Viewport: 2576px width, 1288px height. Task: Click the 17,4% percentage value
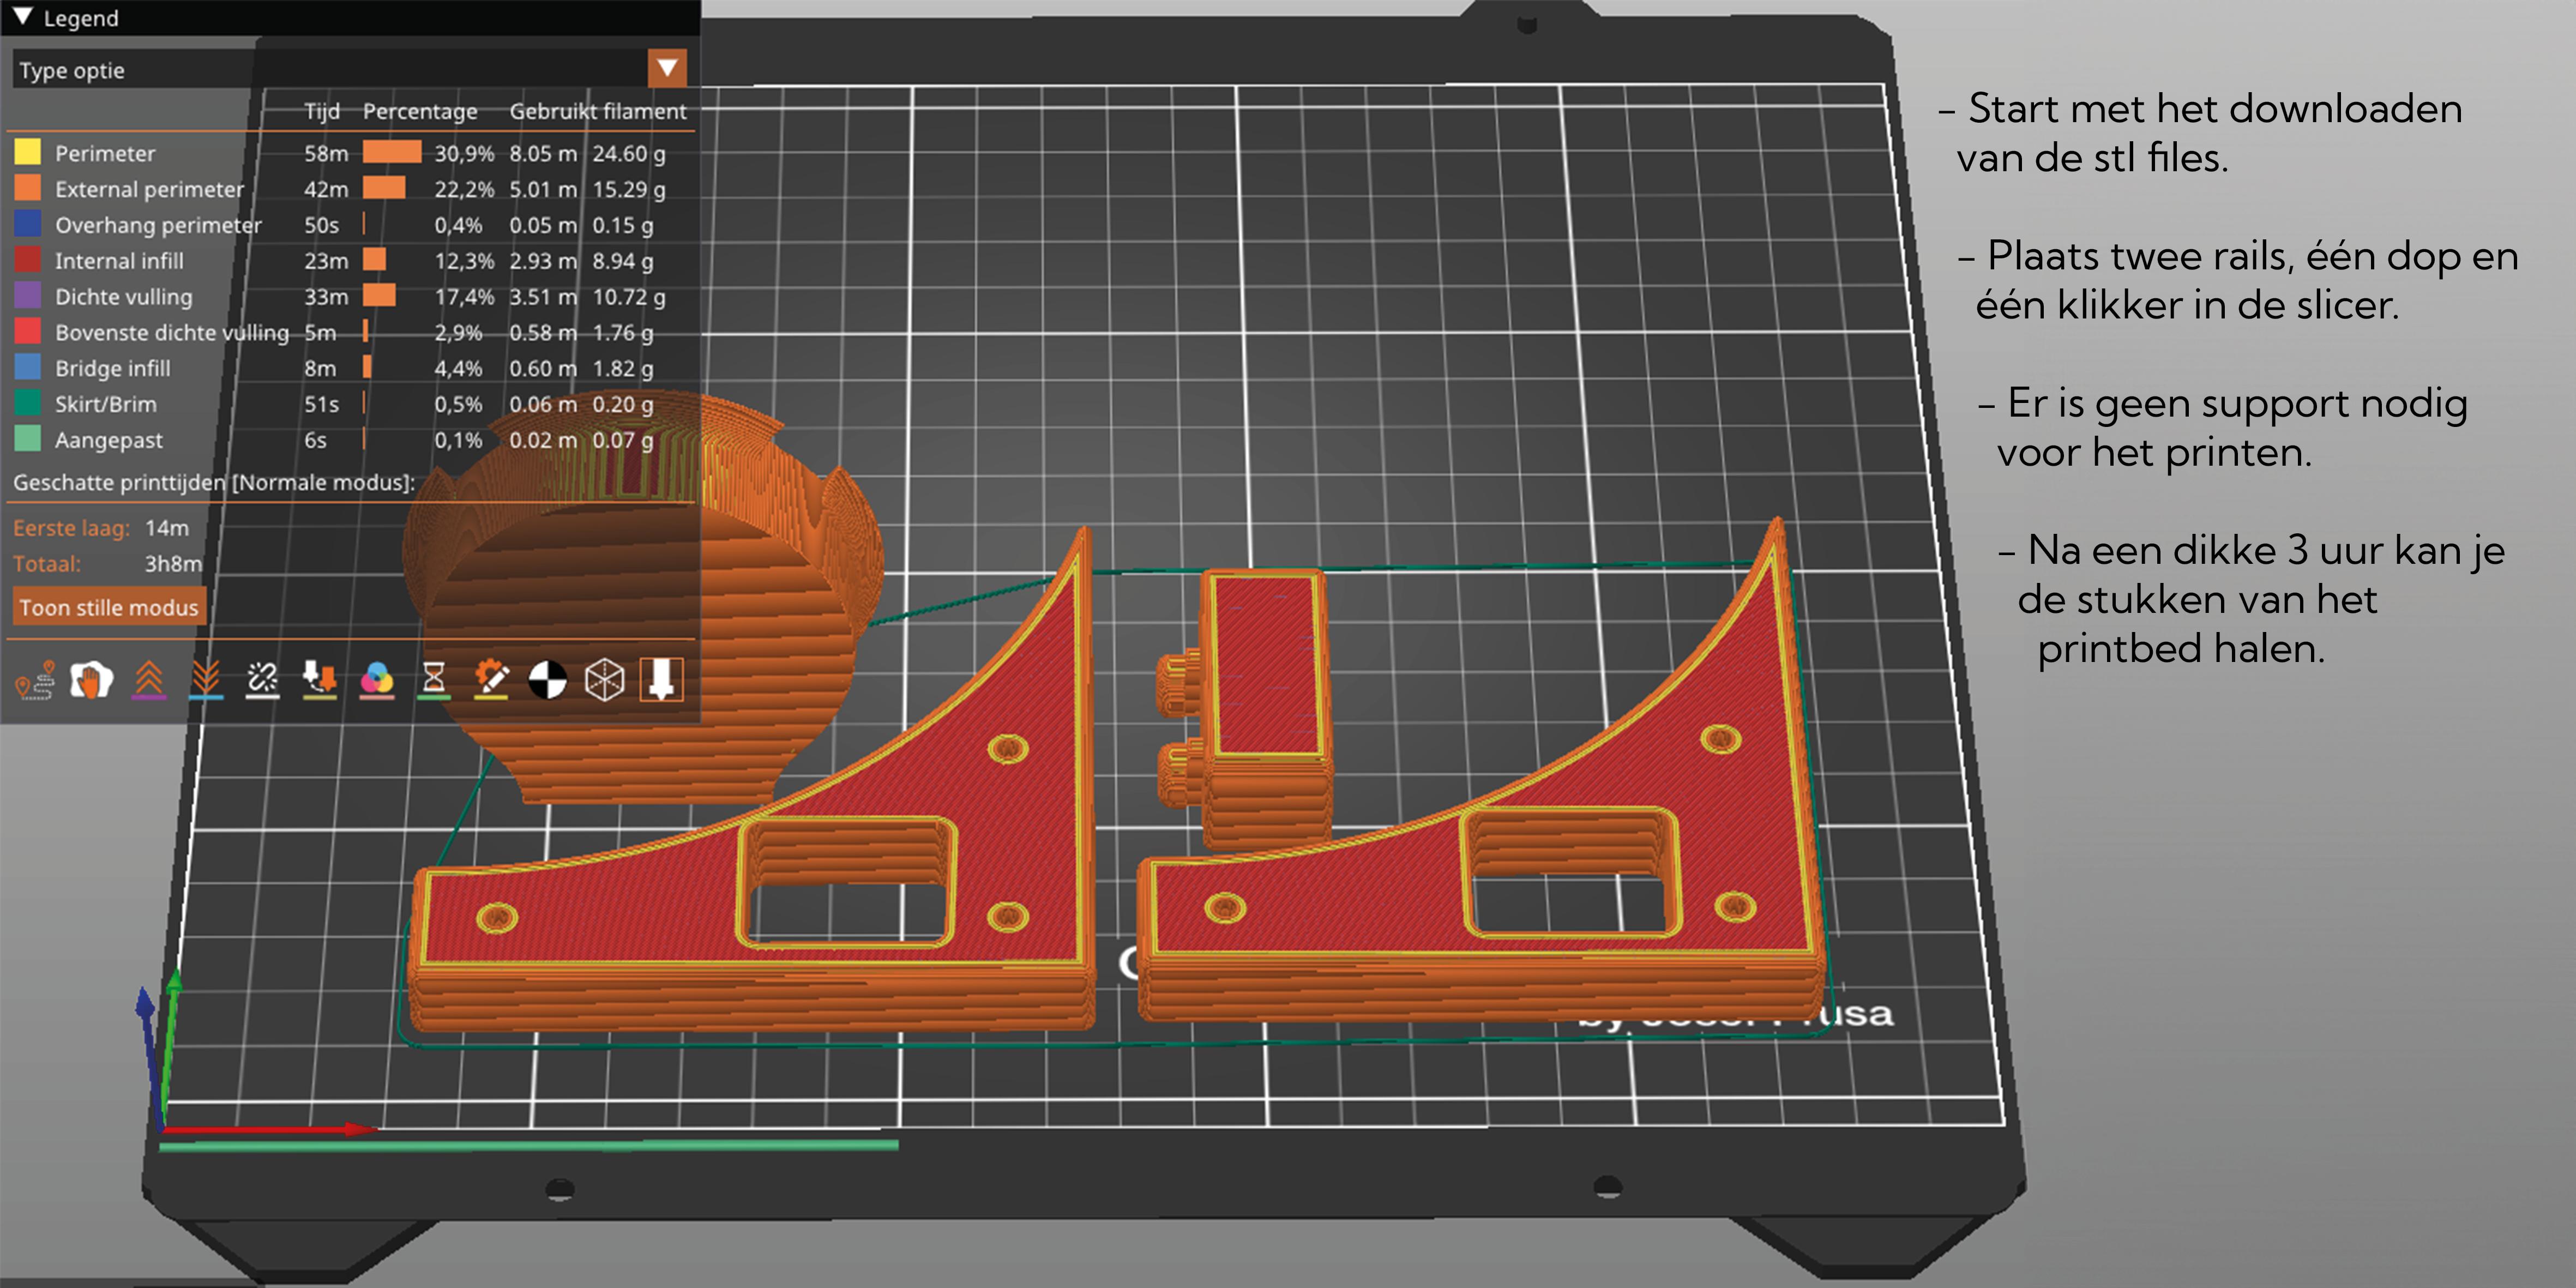click(464, 297)
